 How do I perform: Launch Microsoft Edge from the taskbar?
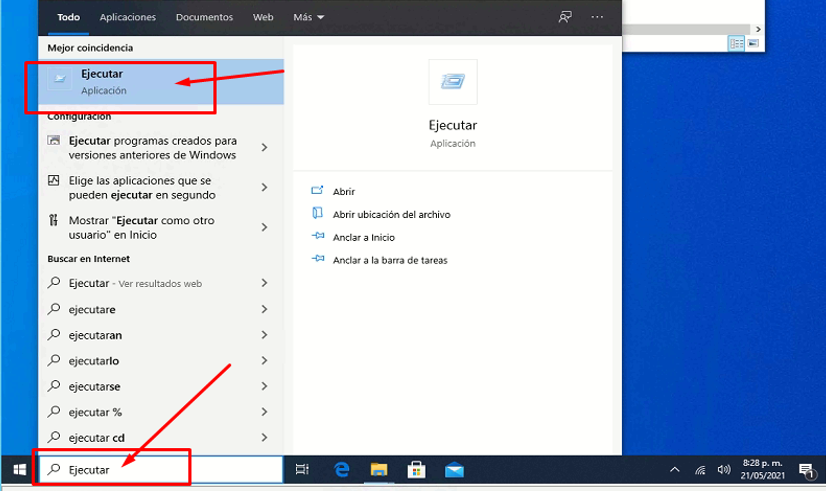(x=341, y=470)
